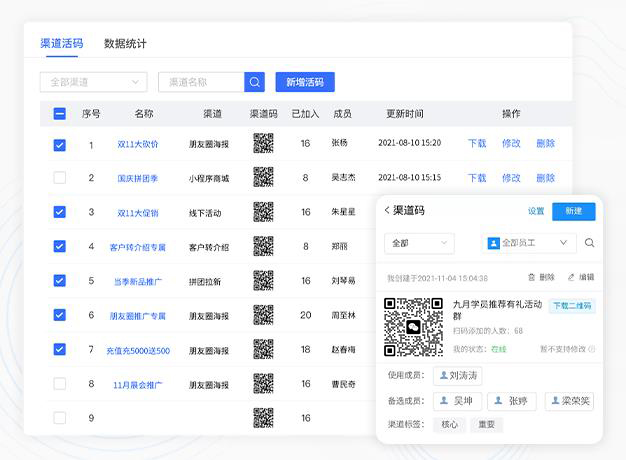Uncheck row 4 客户转介绍专属 checkbox
626x460 pixels.
pyautogui.click(x=59, y=246)
